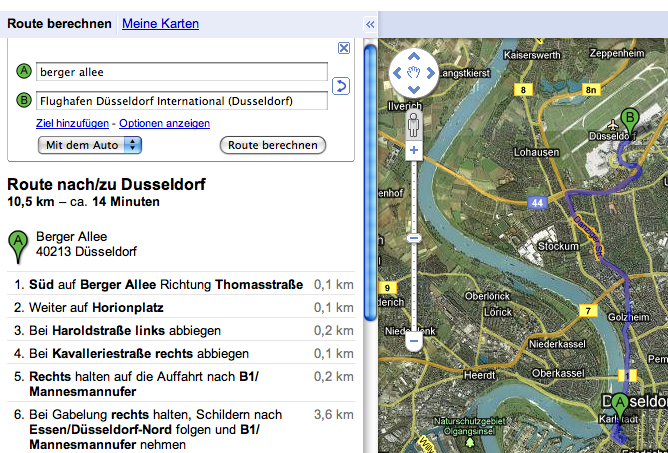Zoom out with the minus button

click(x=413, y=341)
